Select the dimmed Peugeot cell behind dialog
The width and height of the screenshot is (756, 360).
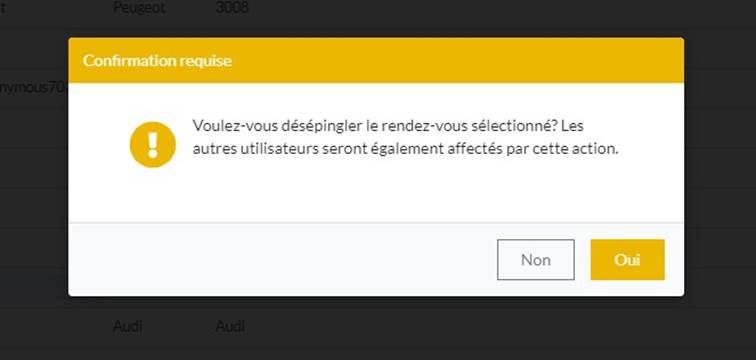(x=139, y=7)
